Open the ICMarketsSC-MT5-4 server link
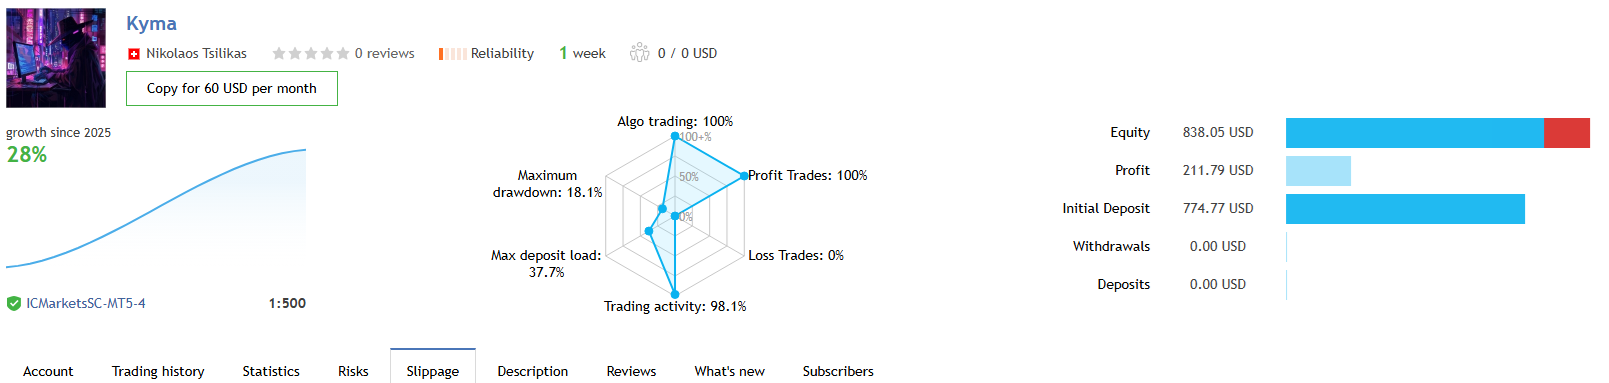Image resolution: width=1609 pixels, height=383 pixels. [x=86, y=303]
